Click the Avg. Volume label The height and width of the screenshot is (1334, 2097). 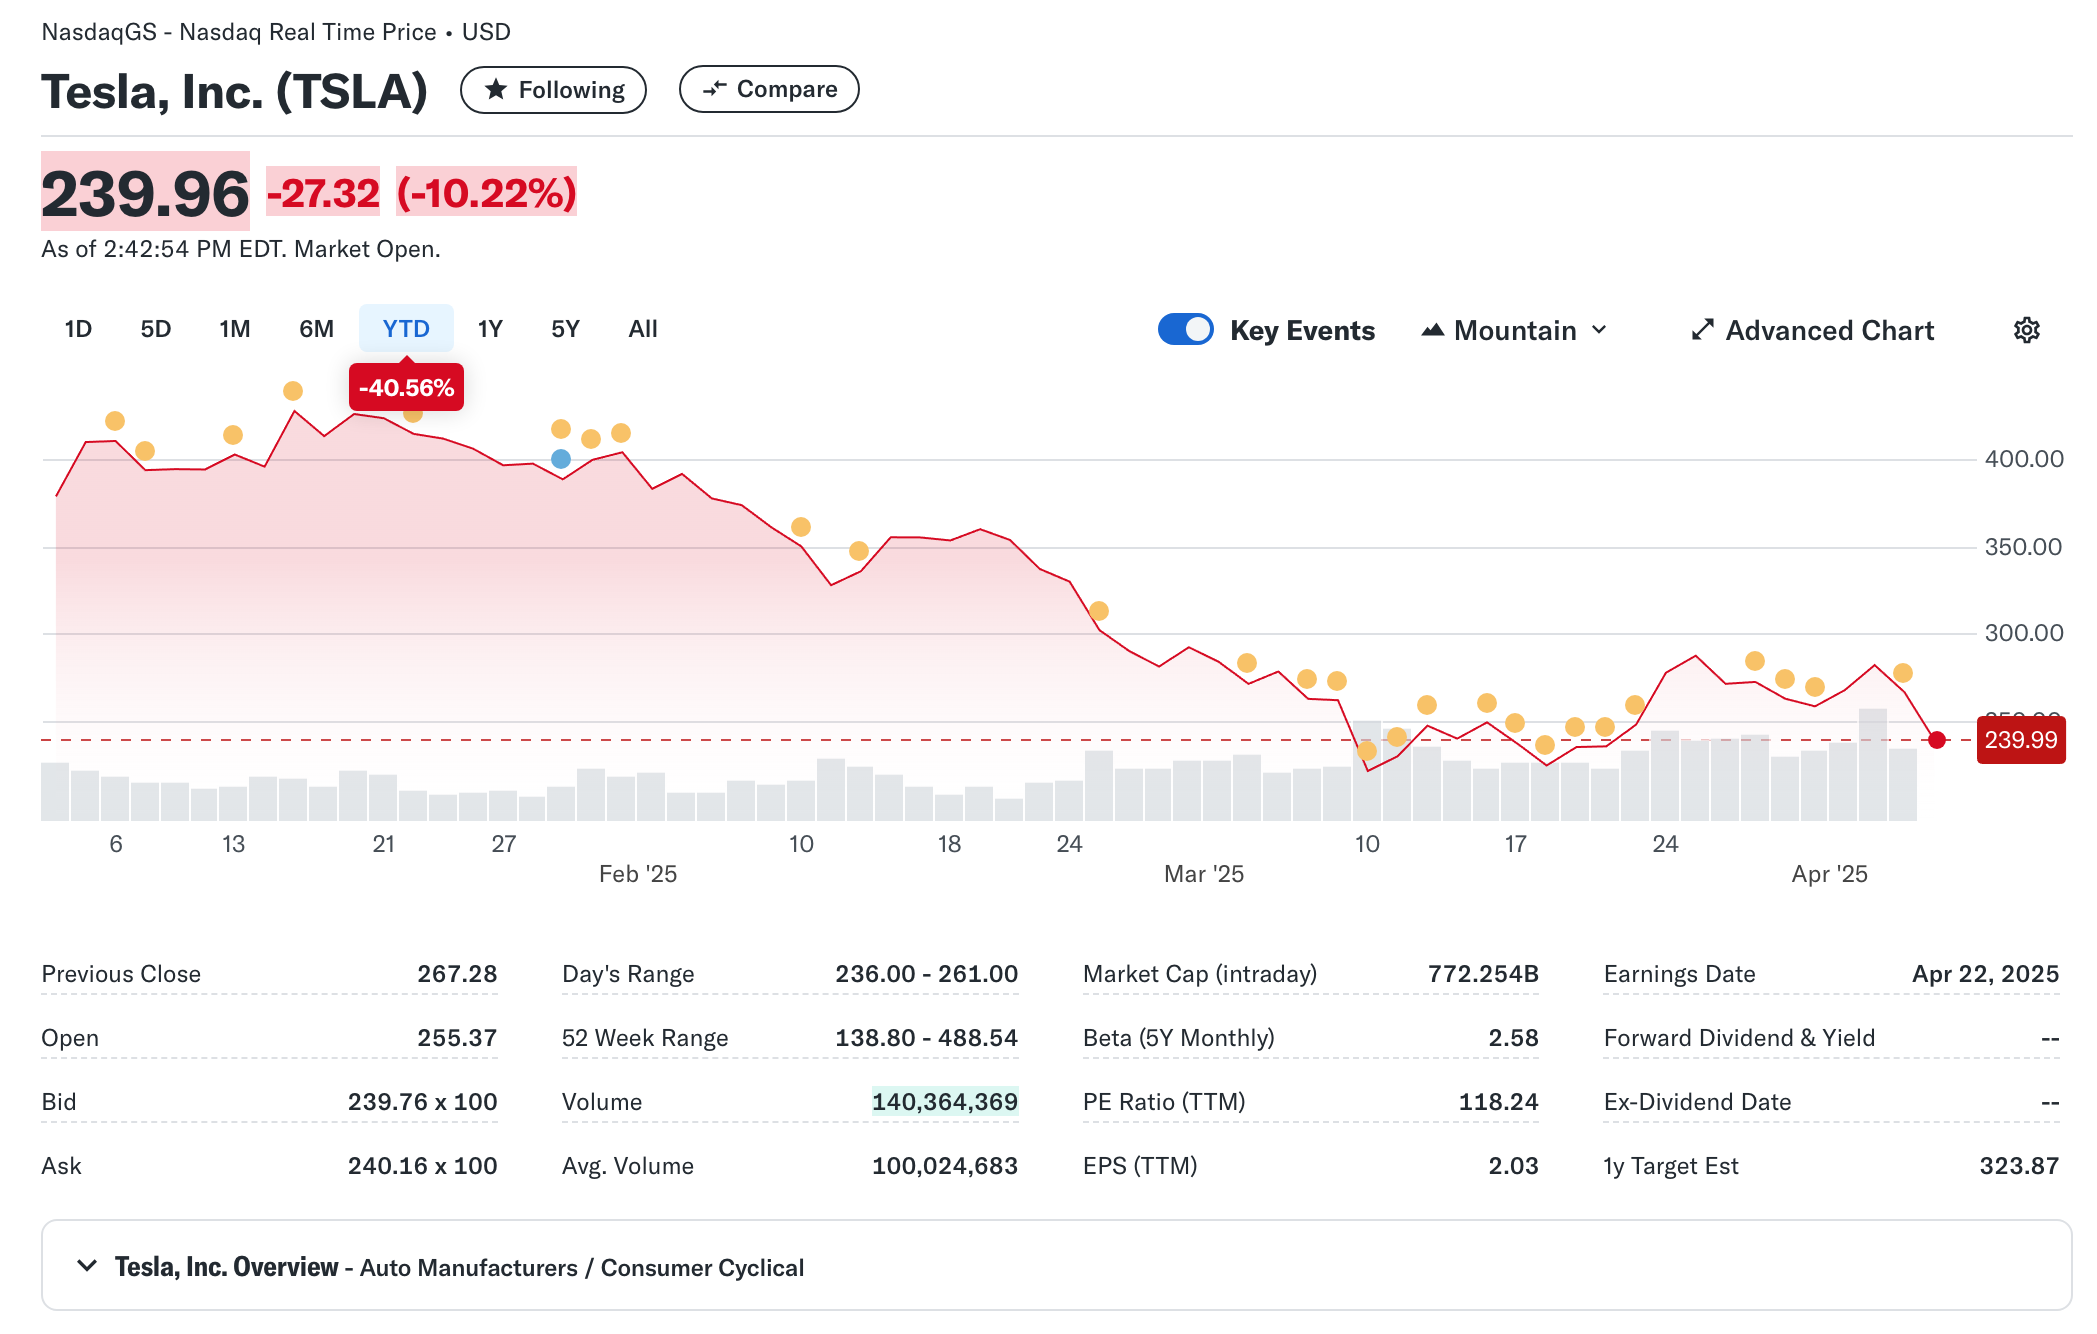628,1166
